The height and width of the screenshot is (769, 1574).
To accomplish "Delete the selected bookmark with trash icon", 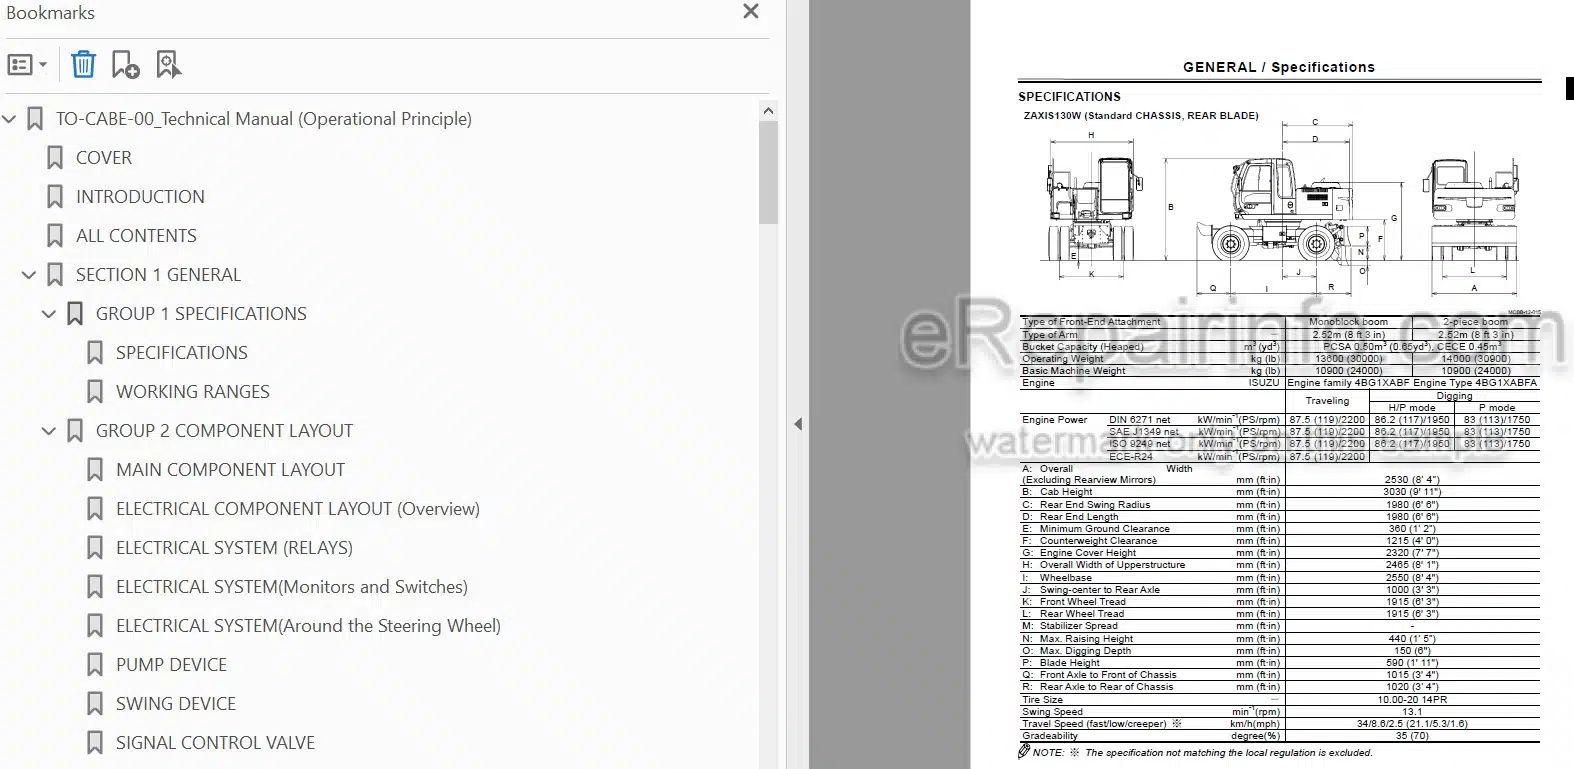I will [84, 65].
